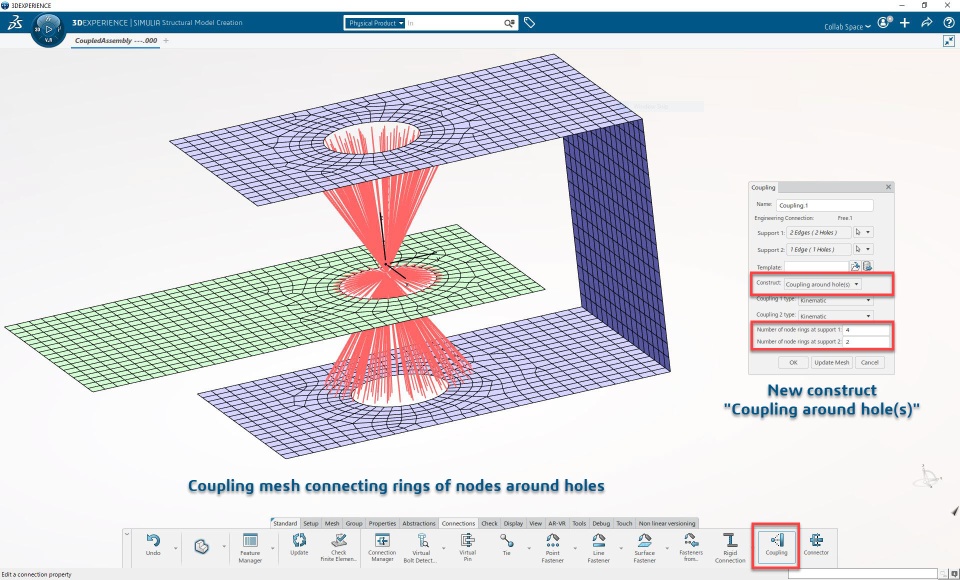Select the Point Fastener tool
The height and width of the screenshot is (580, 960).
pyautogui.click(x=552, y=548)
